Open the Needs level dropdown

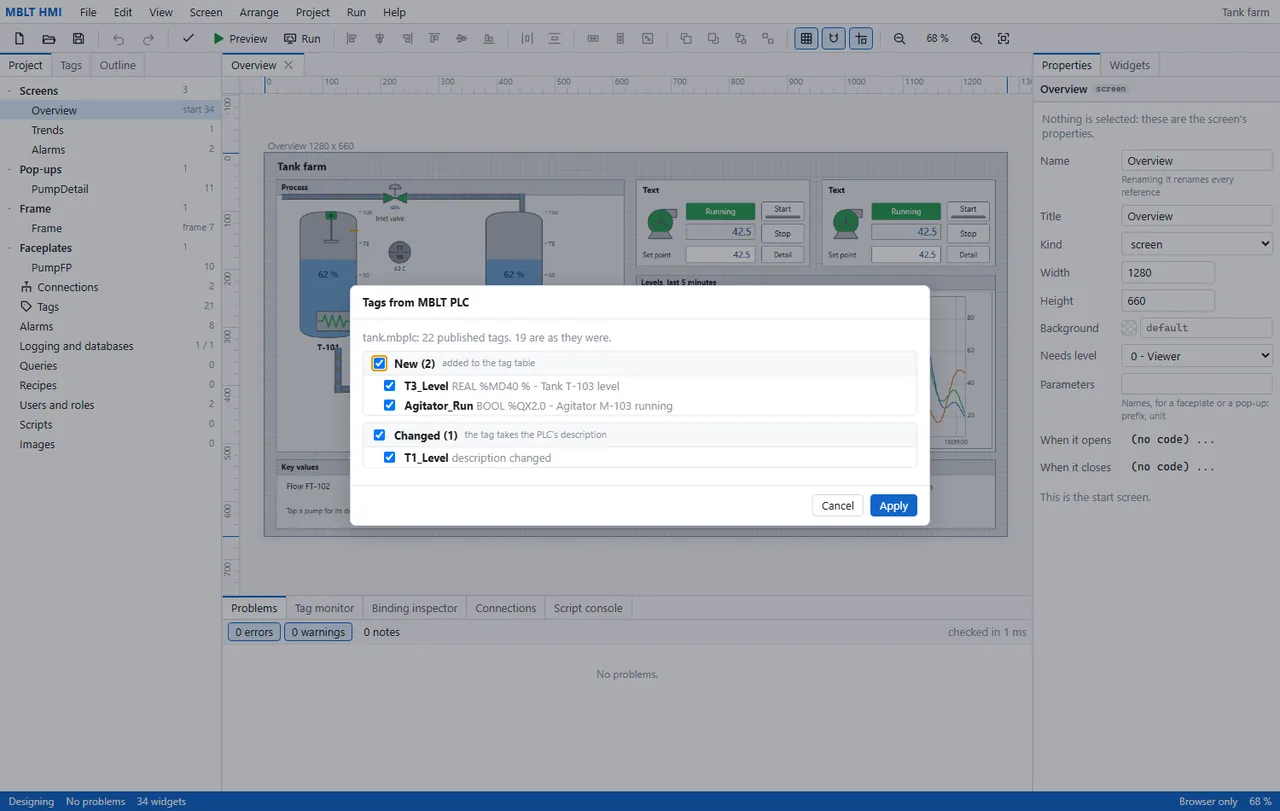coord(1197,356)
